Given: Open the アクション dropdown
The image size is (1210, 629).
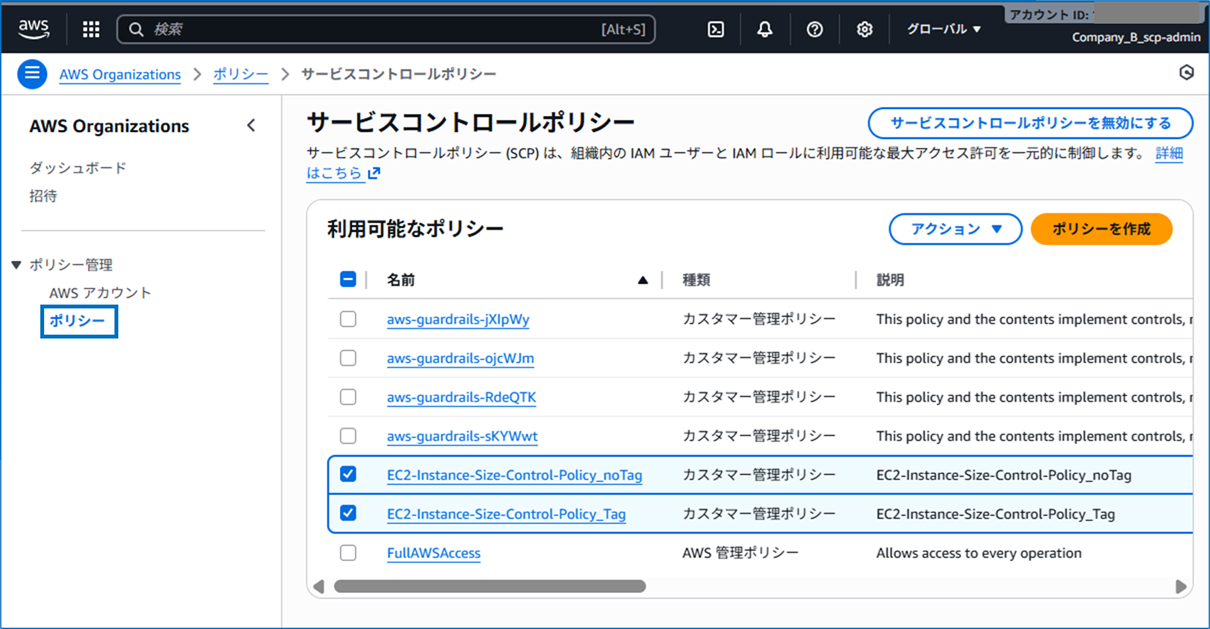Looking at the screenshot, I should [x=955, y=229].
